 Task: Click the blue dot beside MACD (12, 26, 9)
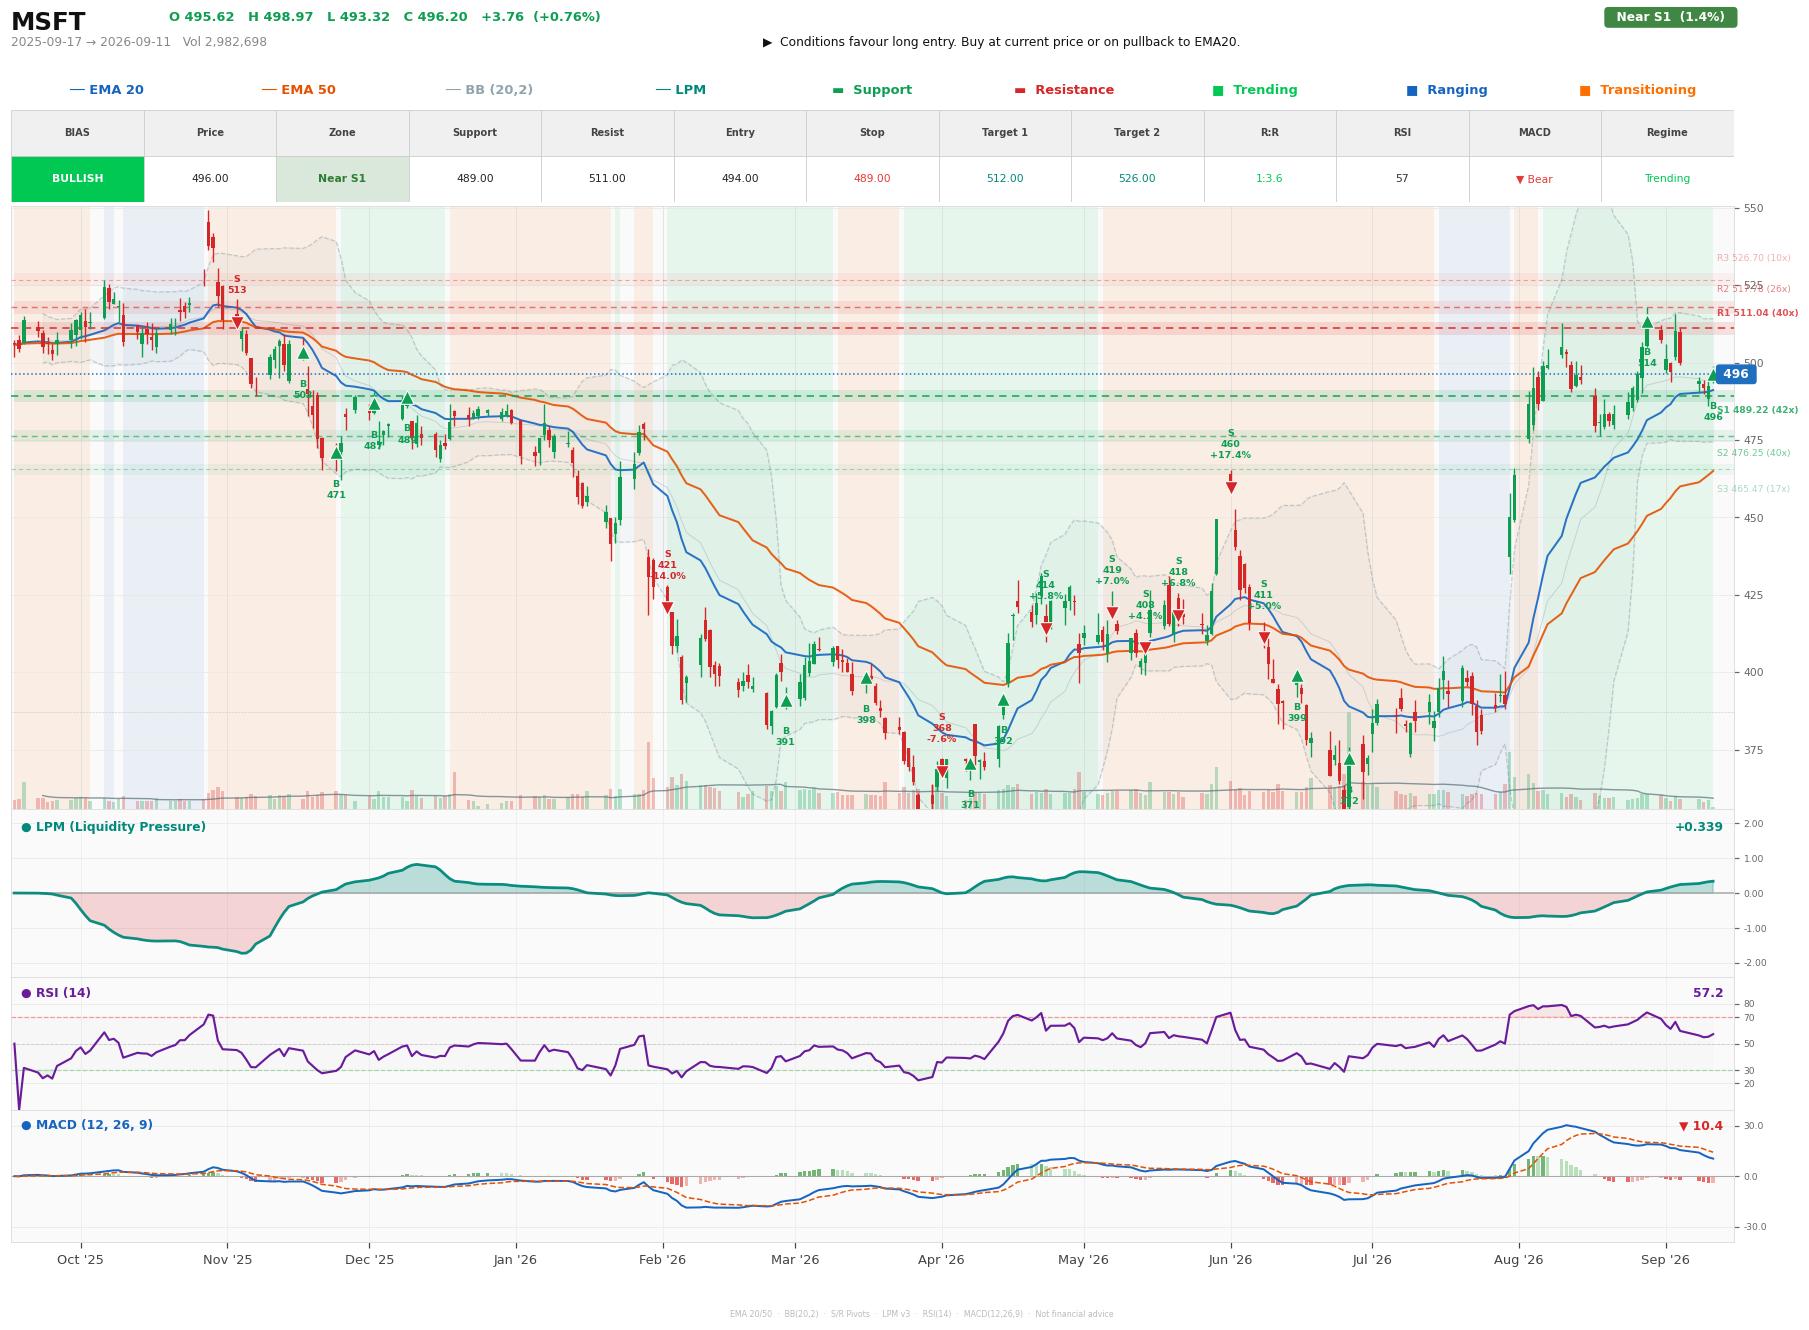point(26,1125)
